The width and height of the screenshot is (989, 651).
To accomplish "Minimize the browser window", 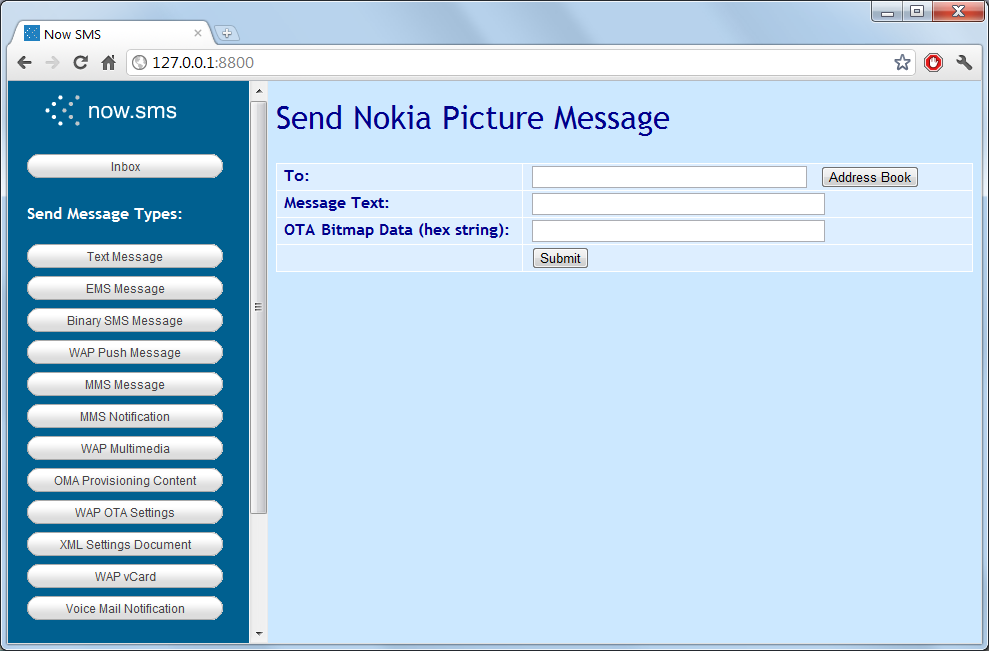I will click(887, 12).
